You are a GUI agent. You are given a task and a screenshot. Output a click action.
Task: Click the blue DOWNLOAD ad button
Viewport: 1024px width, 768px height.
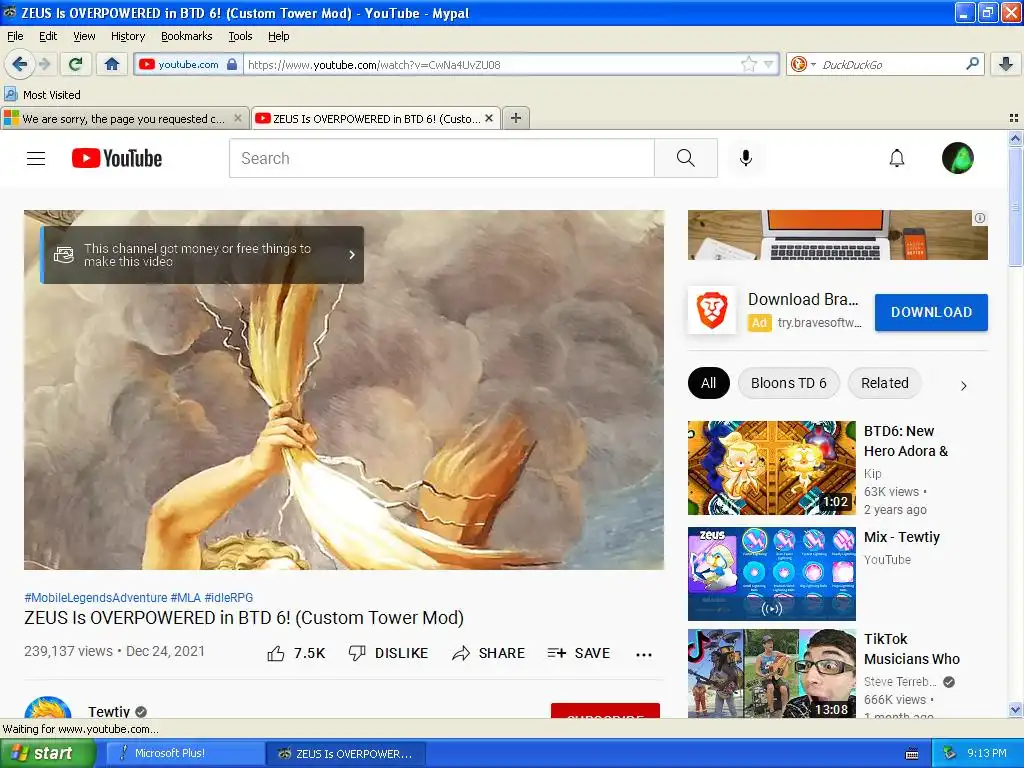[931, 312]
